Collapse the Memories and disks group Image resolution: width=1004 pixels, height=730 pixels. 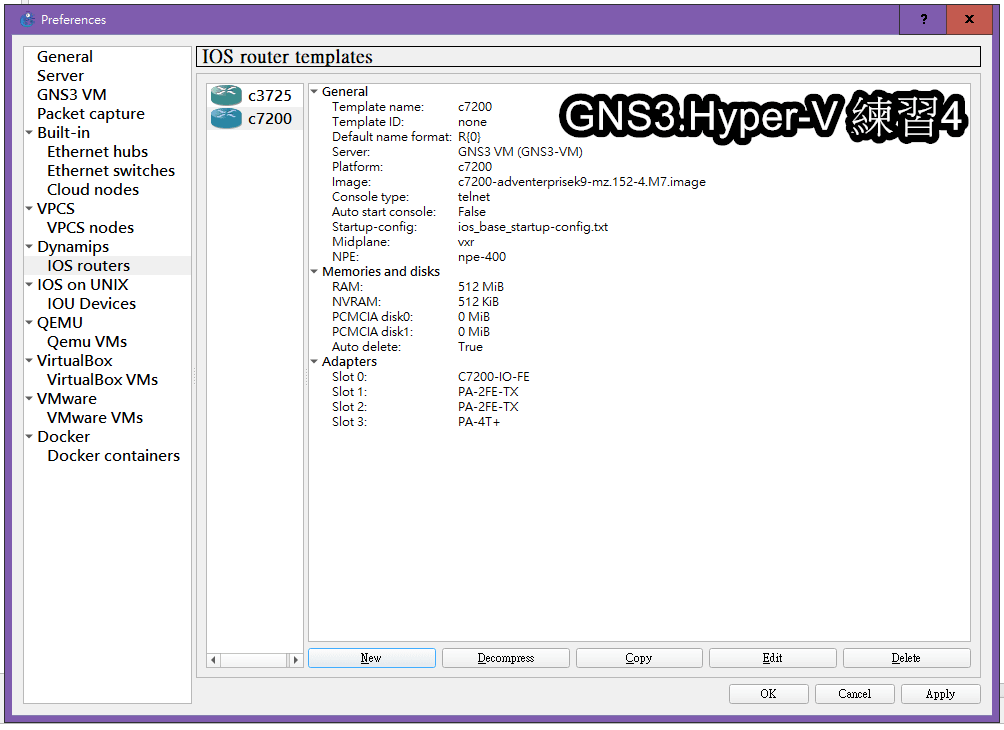click(x=314, y=272)
